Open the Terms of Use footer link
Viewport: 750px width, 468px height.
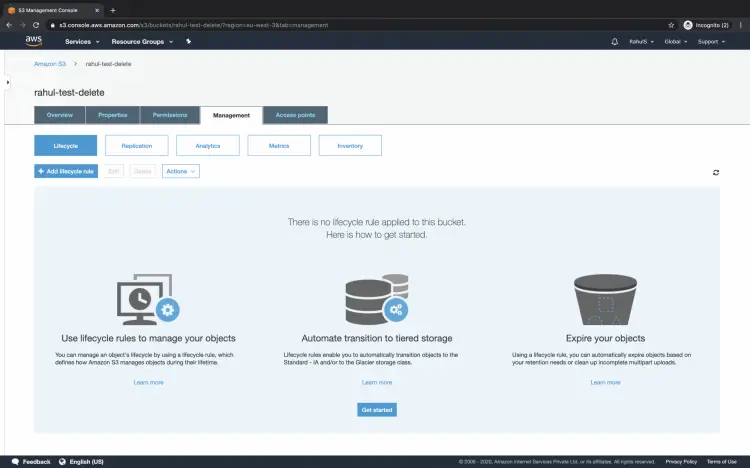722,462
